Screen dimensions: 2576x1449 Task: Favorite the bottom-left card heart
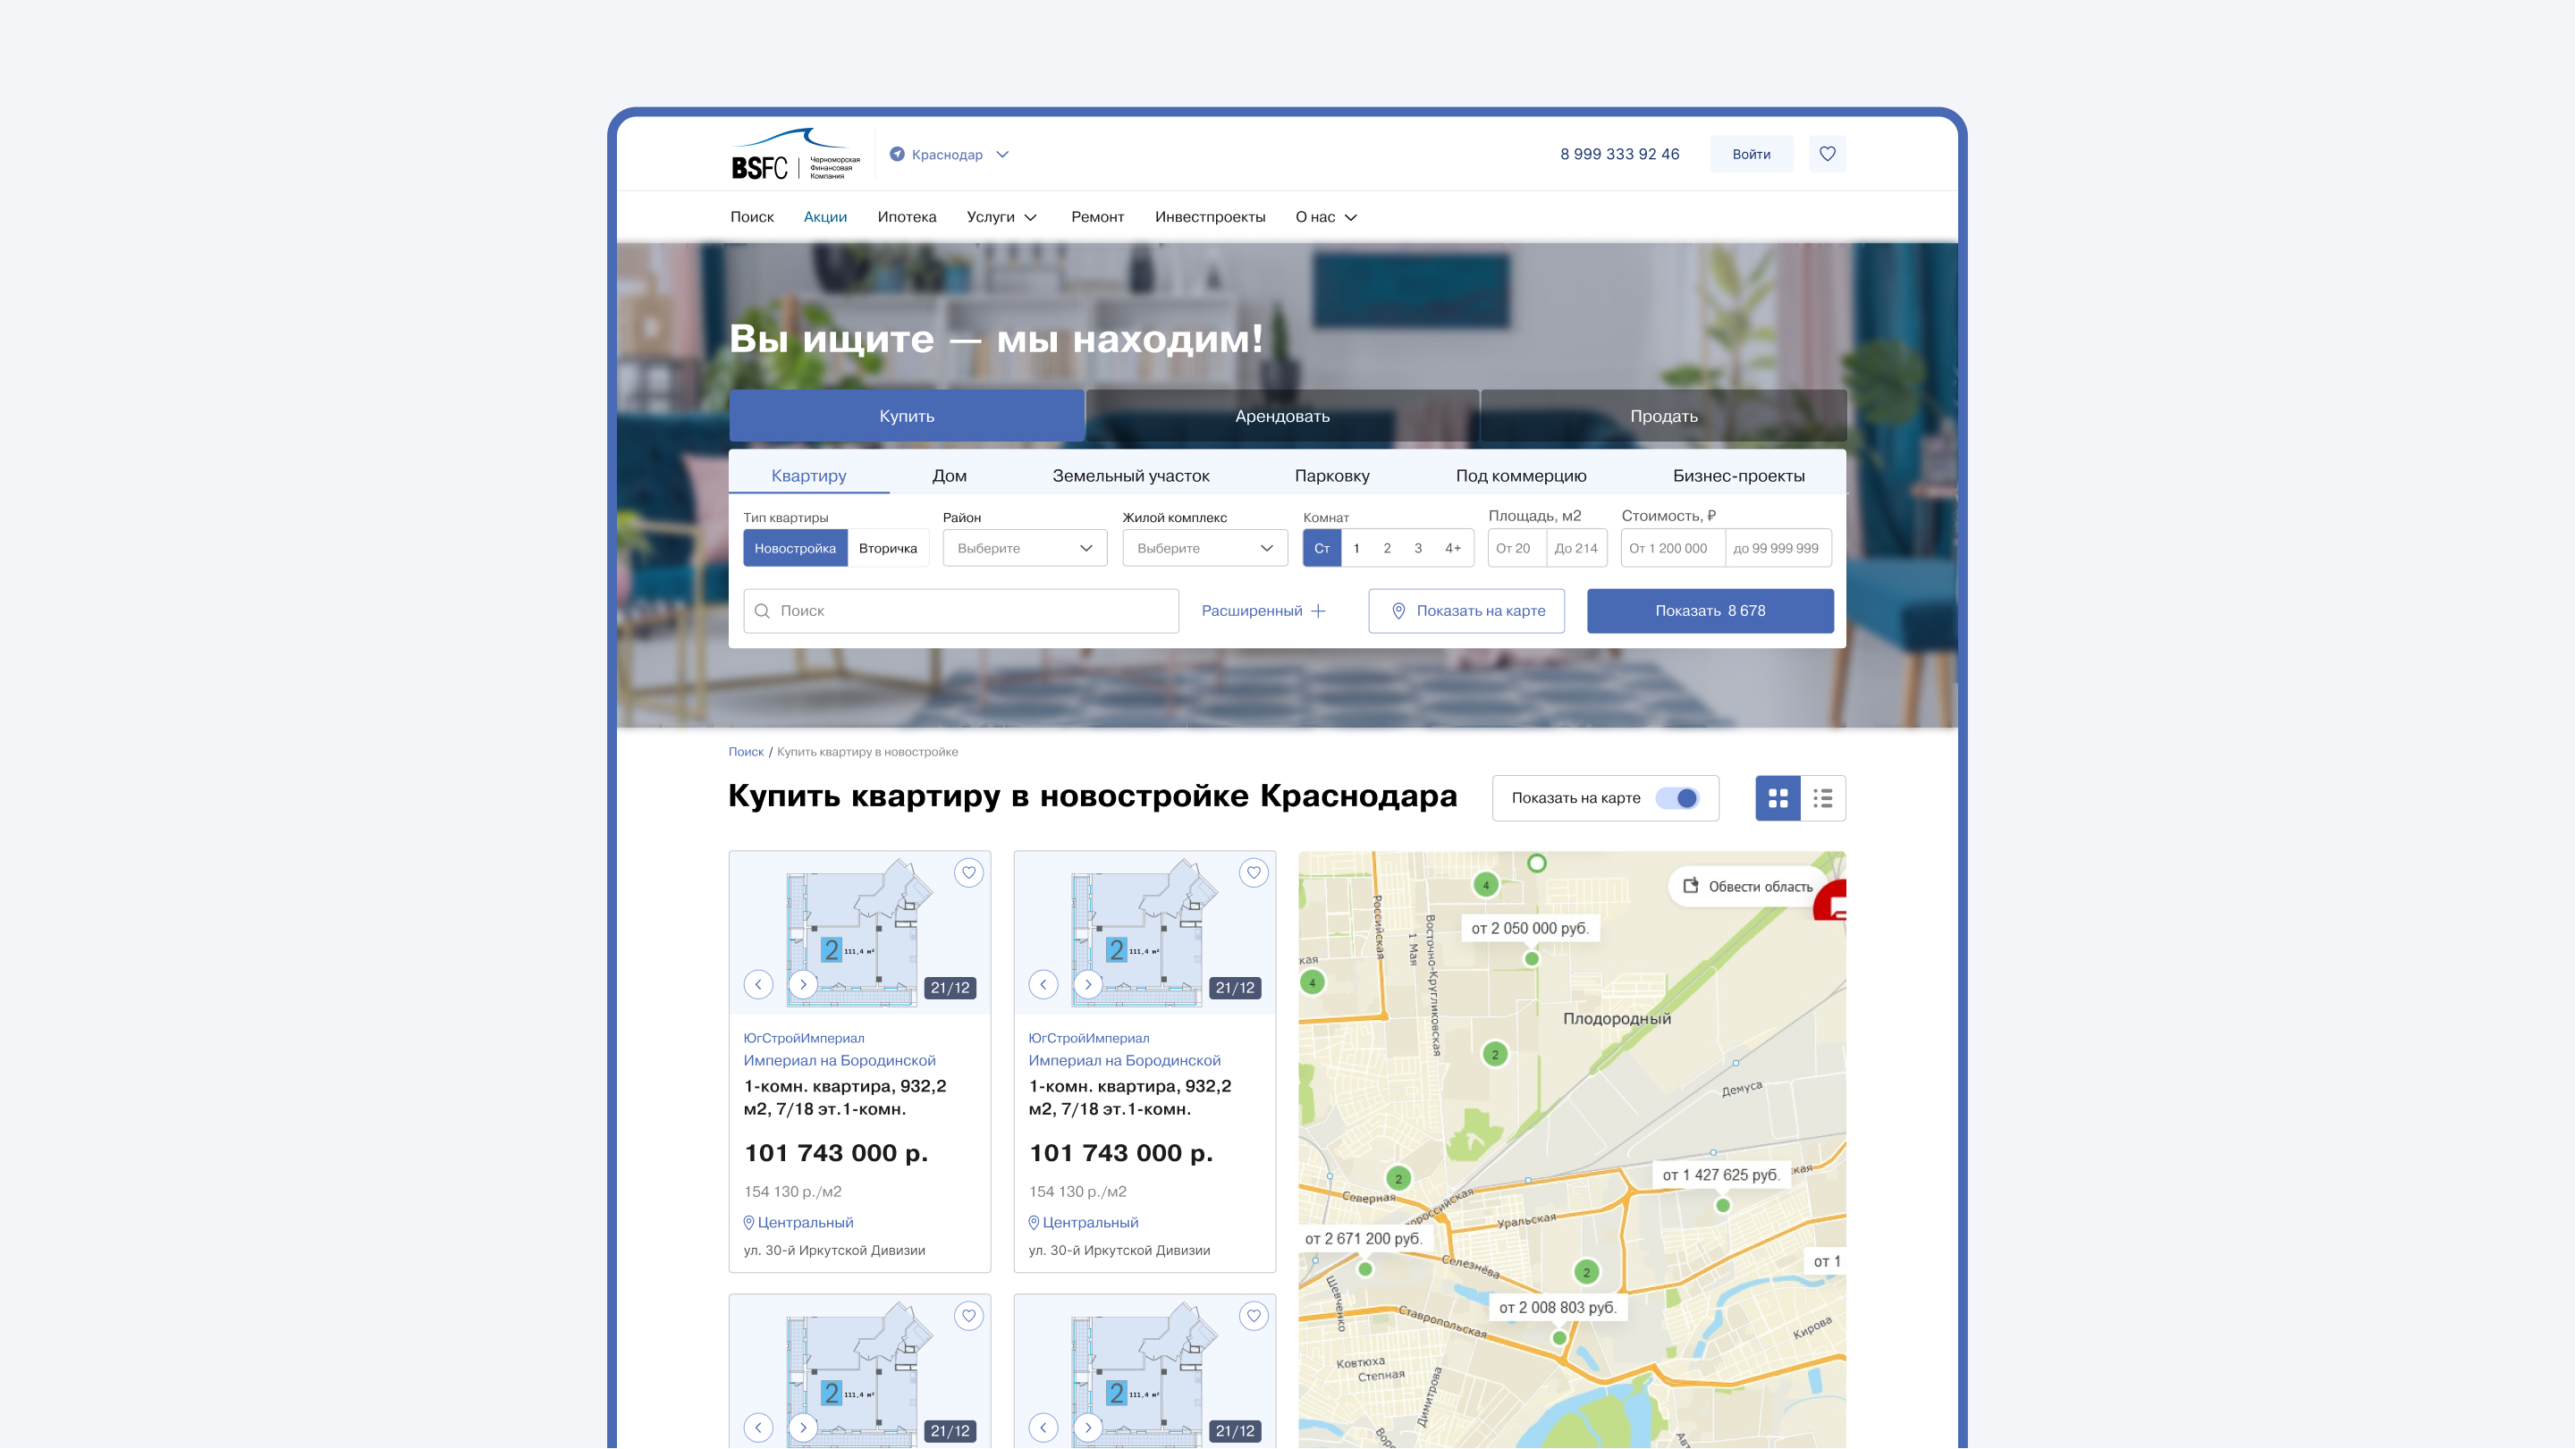968,1316
